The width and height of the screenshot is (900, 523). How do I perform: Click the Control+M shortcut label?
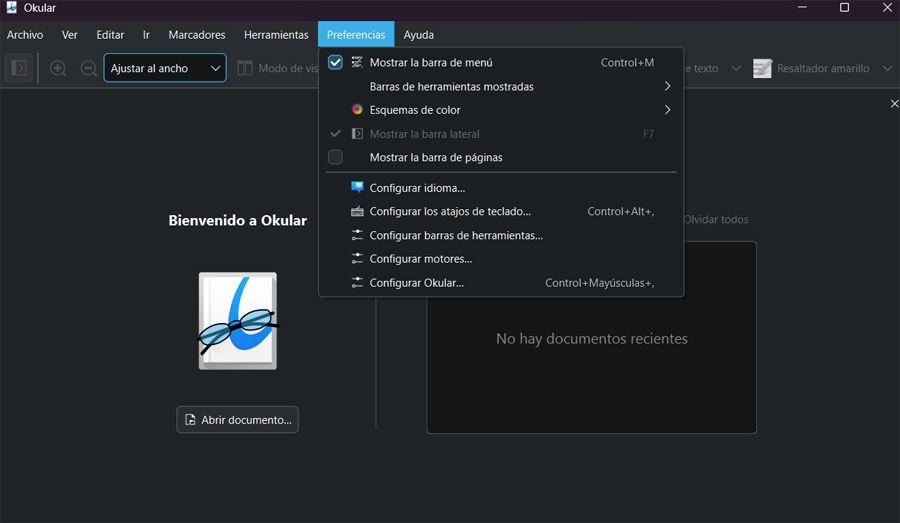point(627,63)
